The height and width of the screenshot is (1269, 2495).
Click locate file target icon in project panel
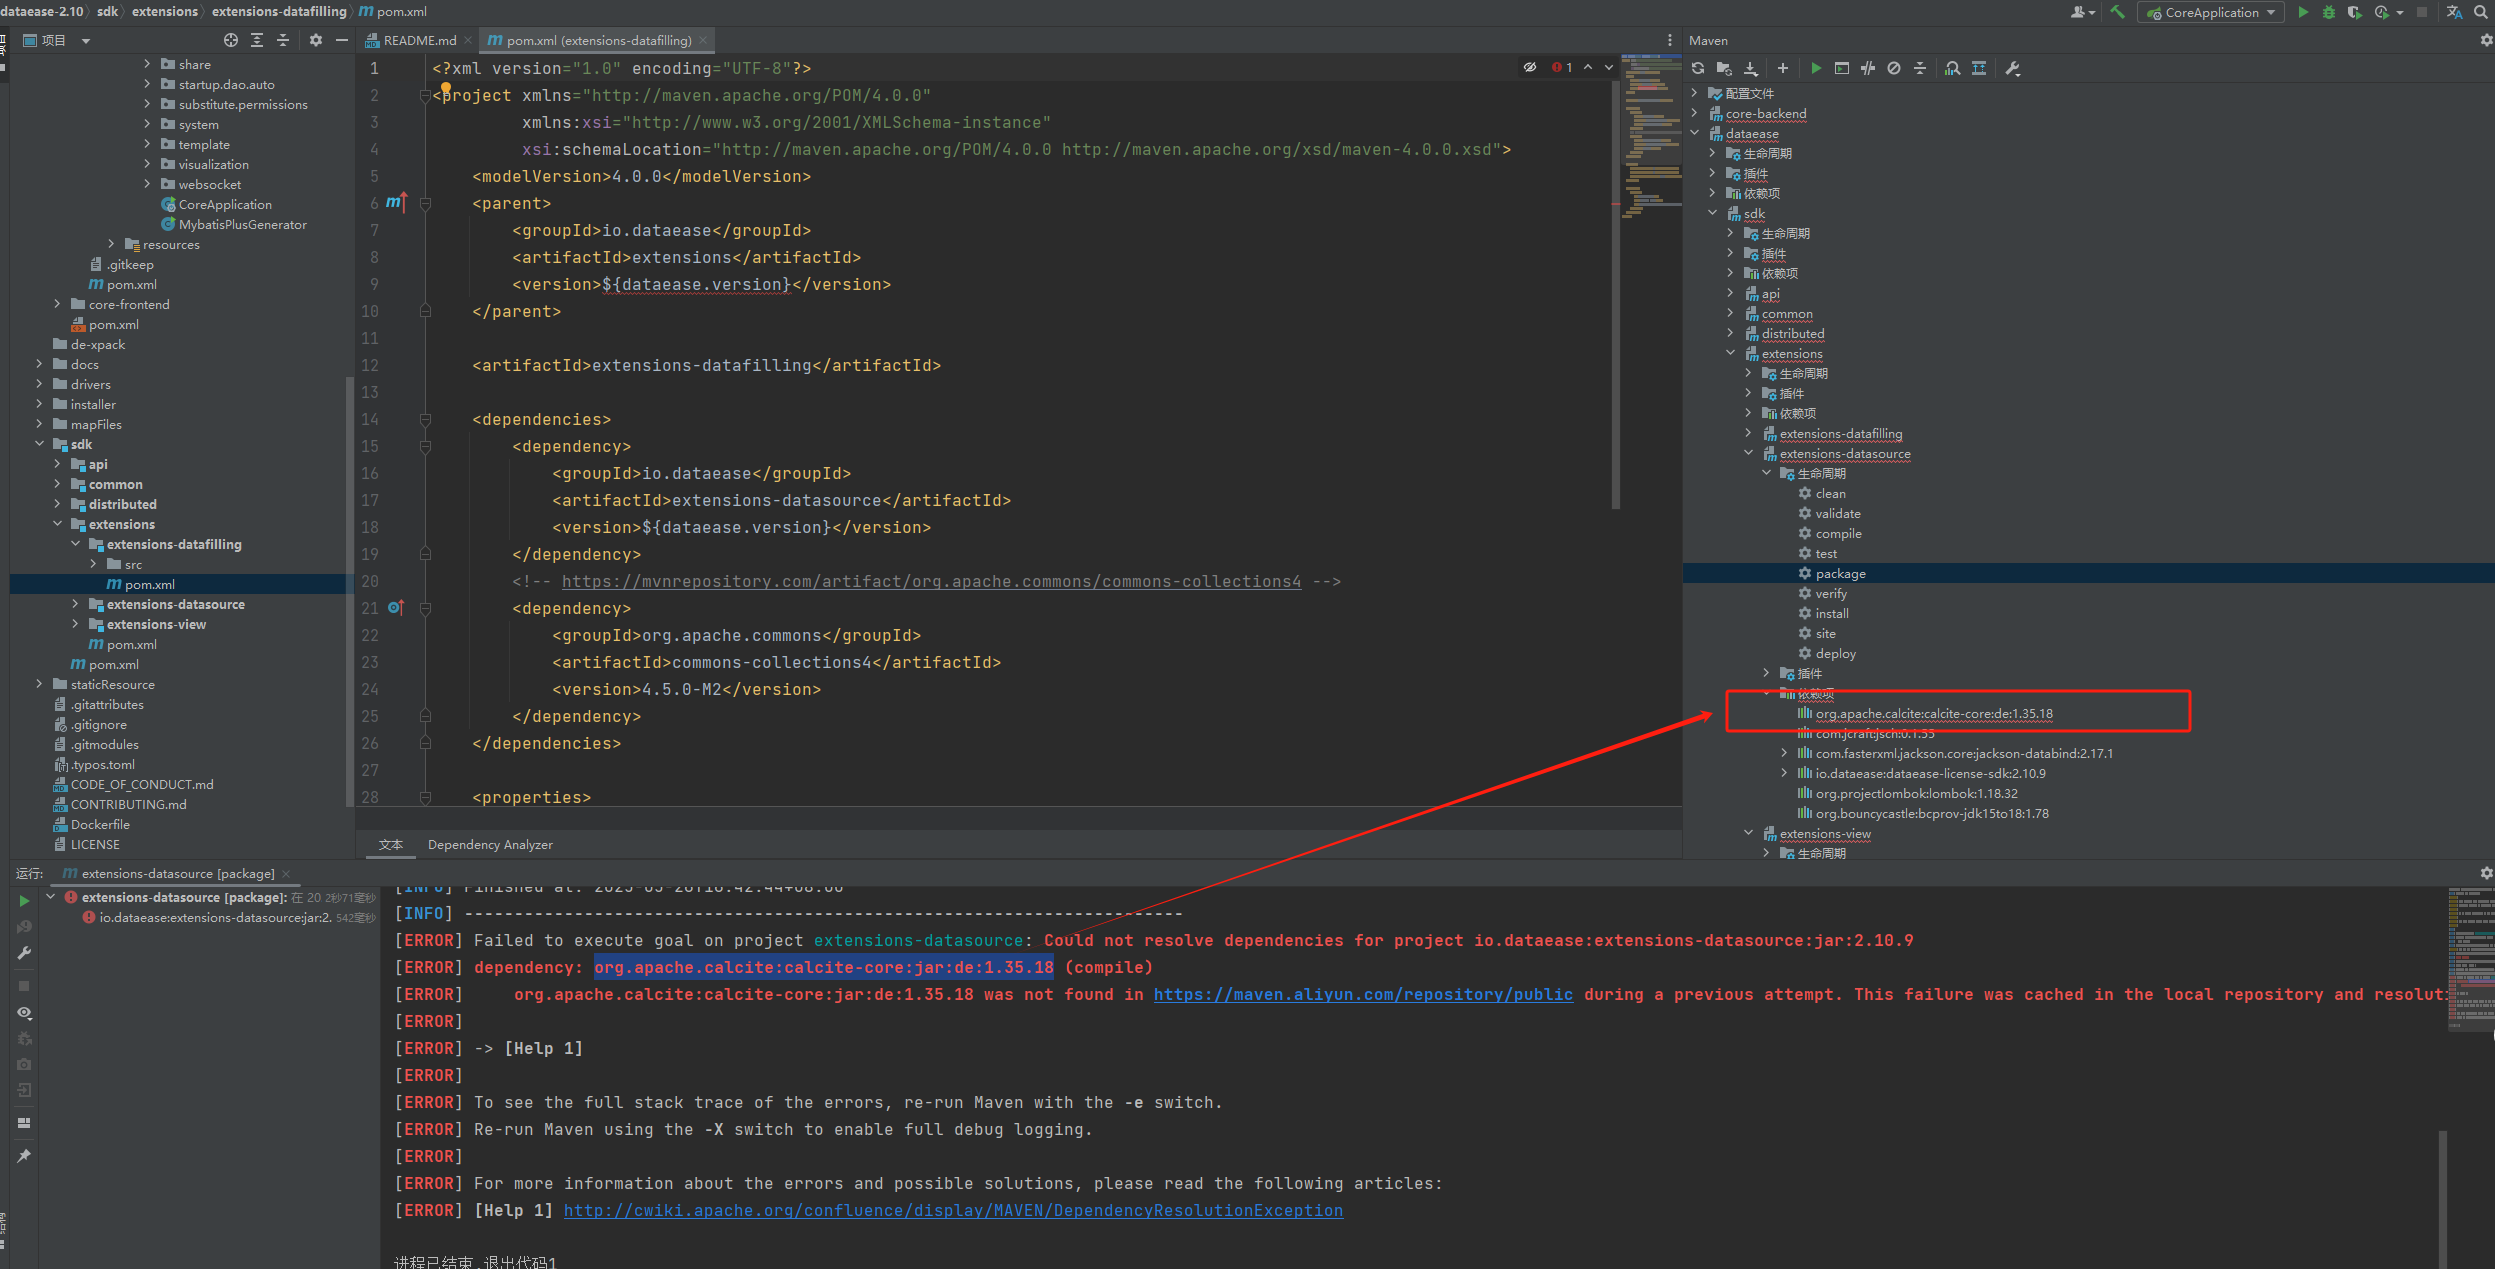click(231, 40)
